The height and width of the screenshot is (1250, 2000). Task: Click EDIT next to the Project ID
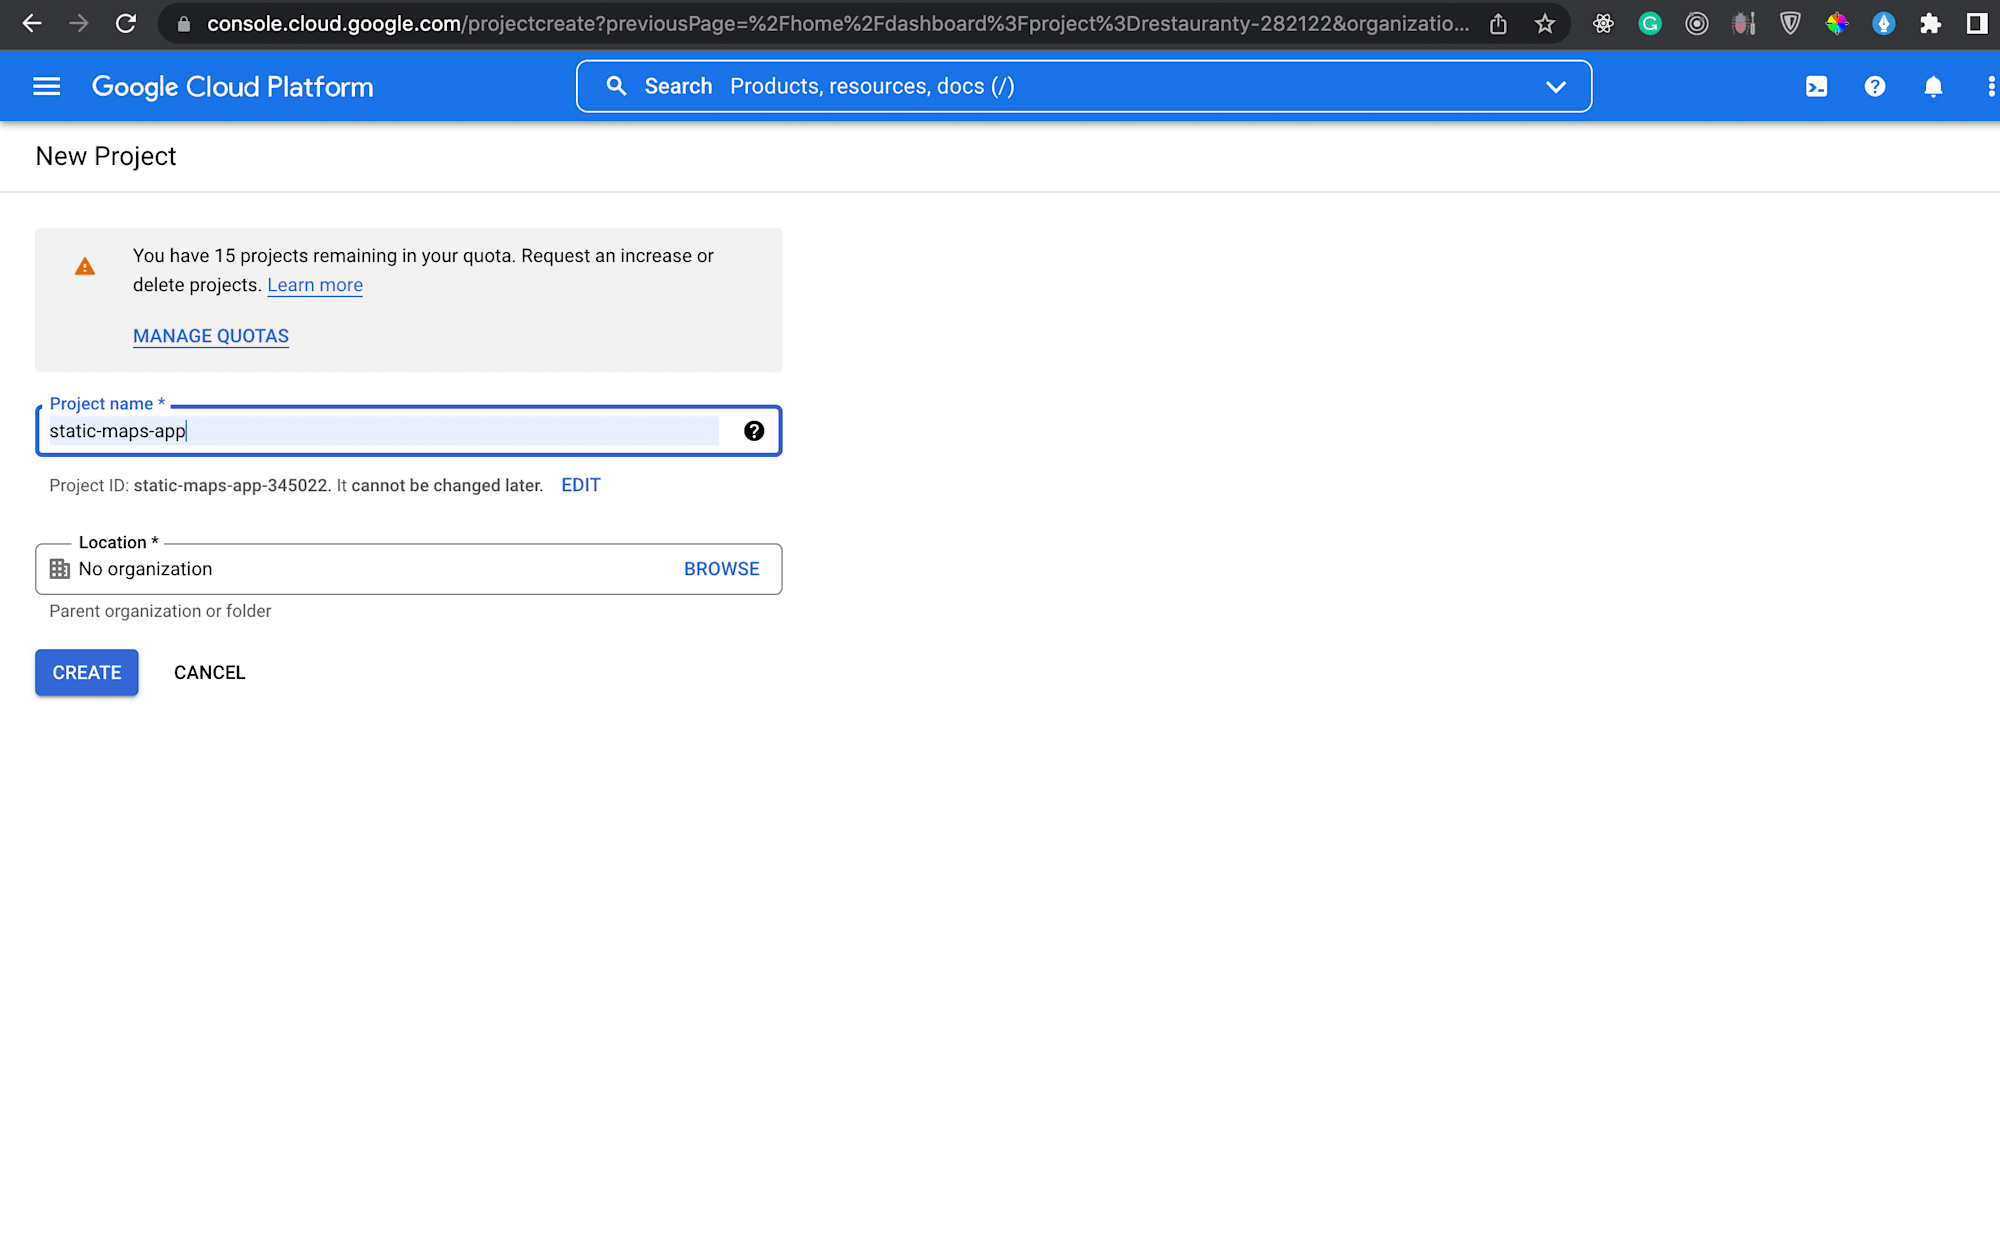(x=581, y=485)
